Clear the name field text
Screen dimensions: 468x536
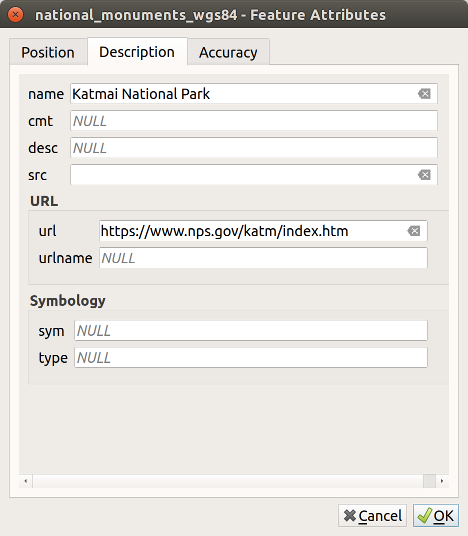[424, 94]
